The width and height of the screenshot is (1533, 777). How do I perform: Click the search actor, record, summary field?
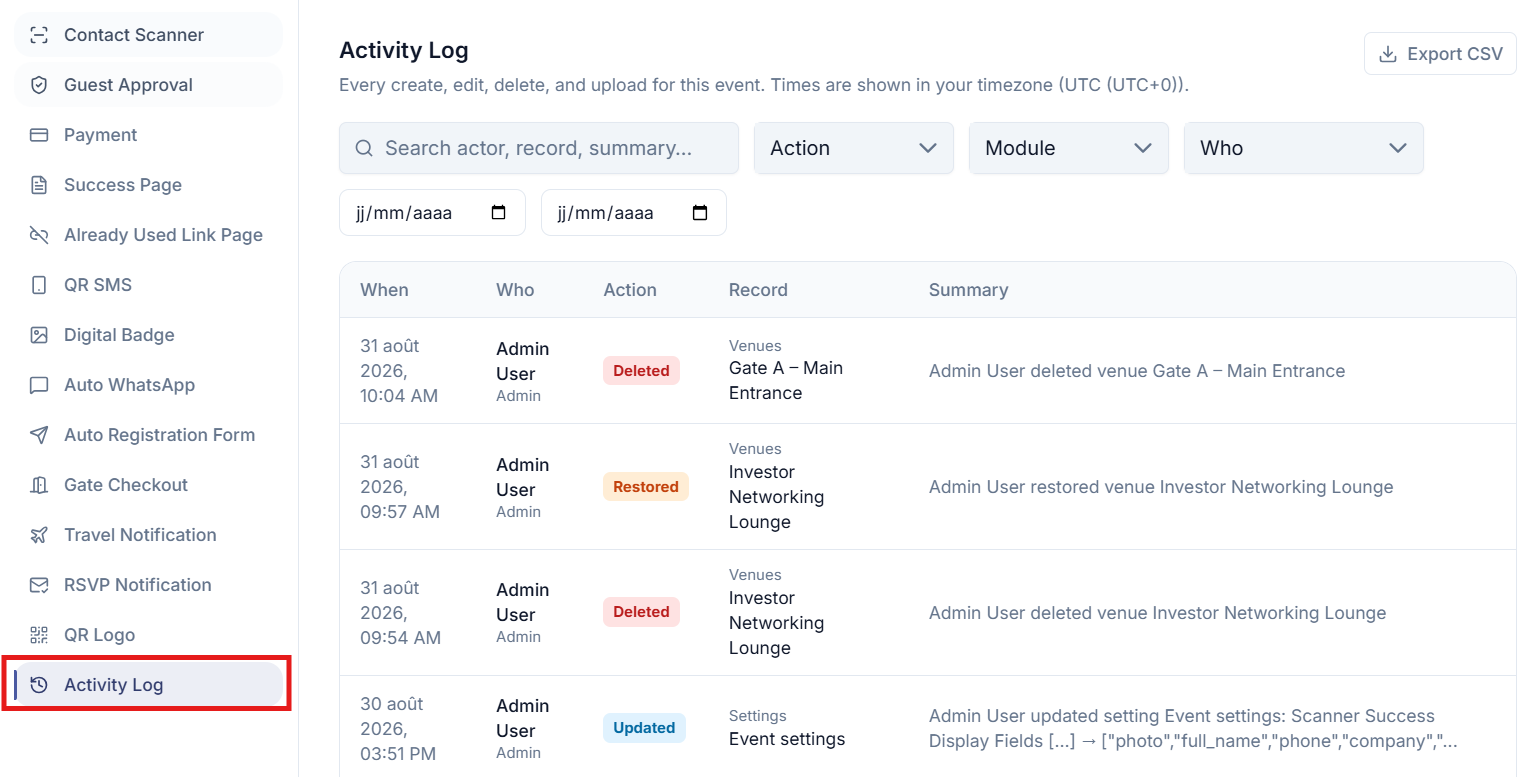pos(539,148)
